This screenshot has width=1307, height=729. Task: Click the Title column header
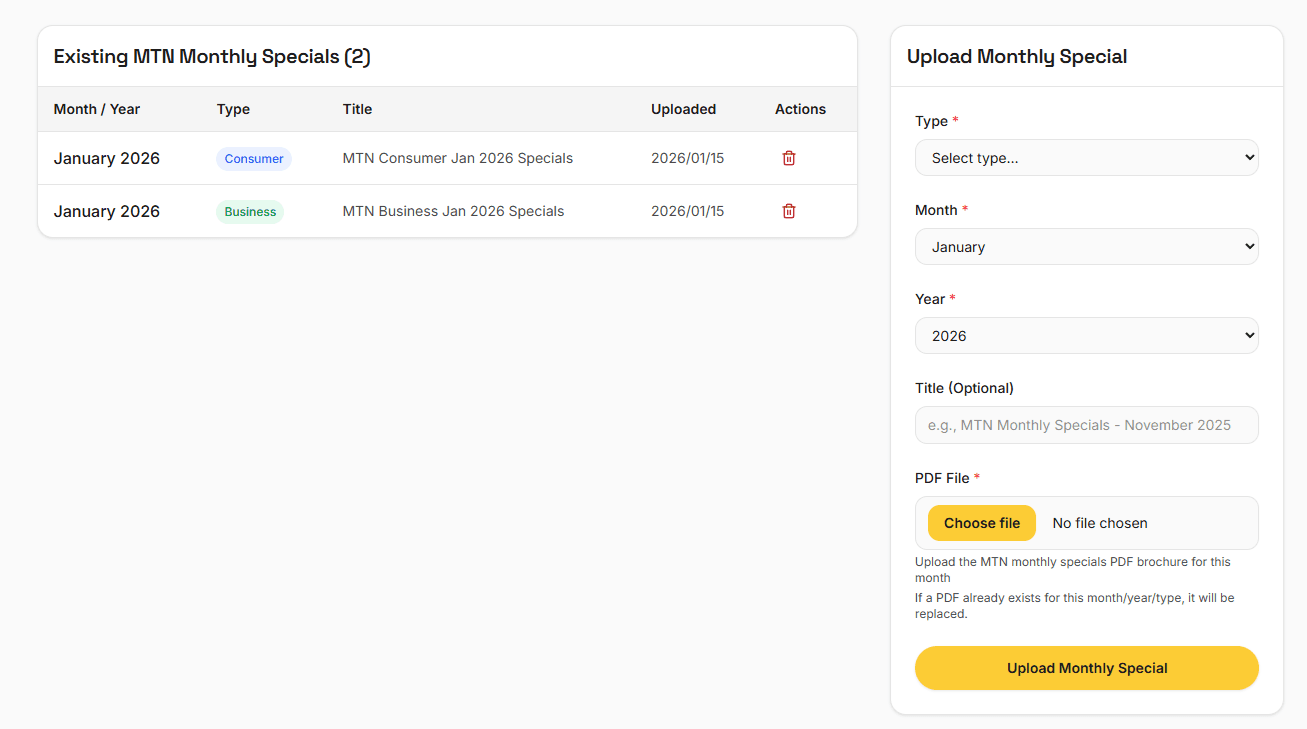click(357, 109)
